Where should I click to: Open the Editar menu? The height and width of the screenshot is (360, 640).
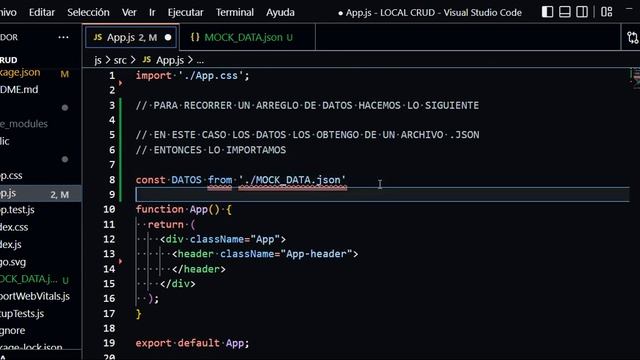click(x=42, y=12)
